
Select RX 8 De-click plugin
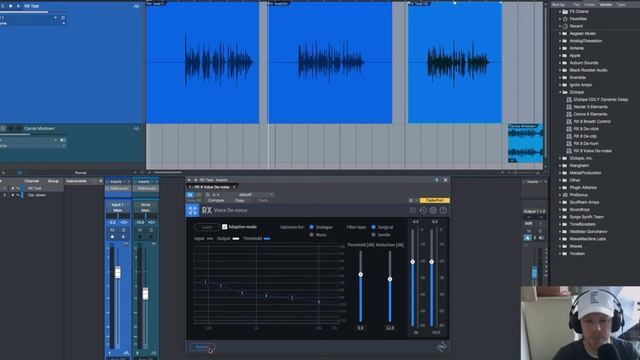(586, 129)
